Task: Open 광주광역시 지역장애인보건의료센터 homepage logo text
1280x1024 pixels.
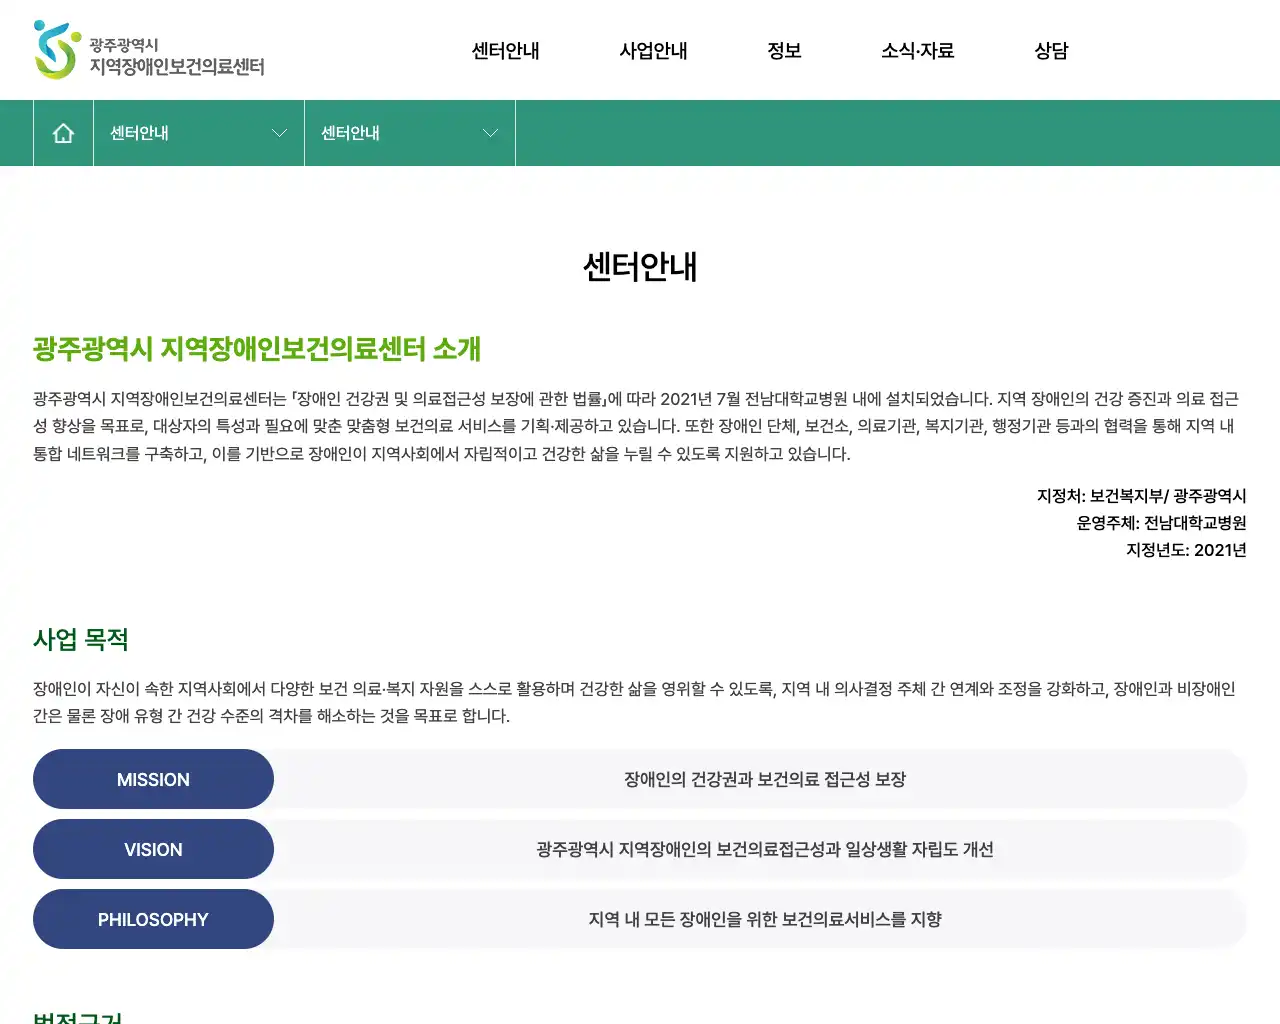Action: [x=177, y=57]
